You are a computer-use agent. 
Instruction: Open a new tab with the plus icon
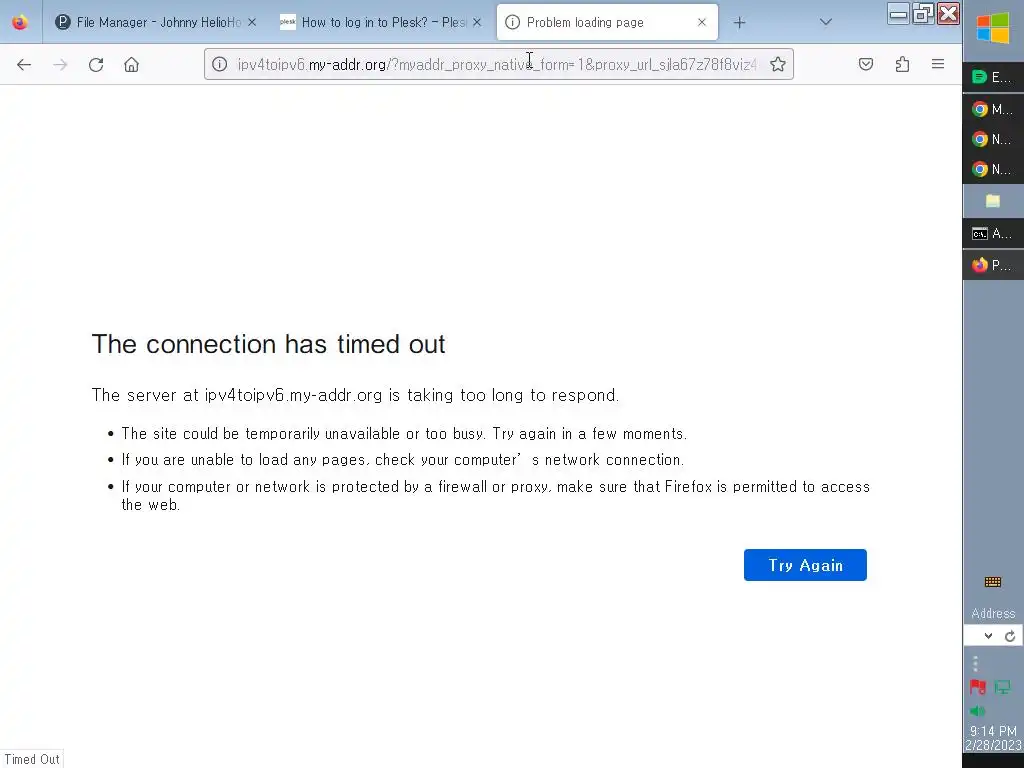(x=739, y=23)
